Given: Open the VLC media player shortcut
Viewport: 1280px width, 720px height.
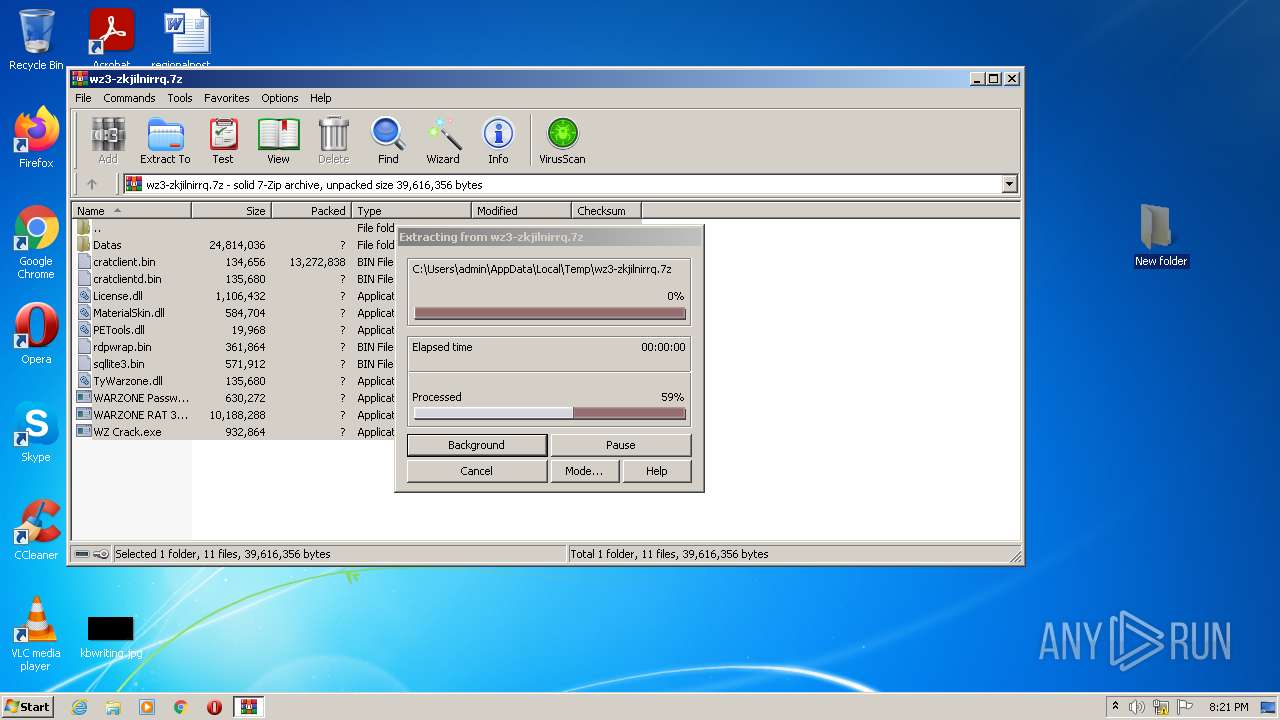Looking at the screenshot, I should click(36, 635).
